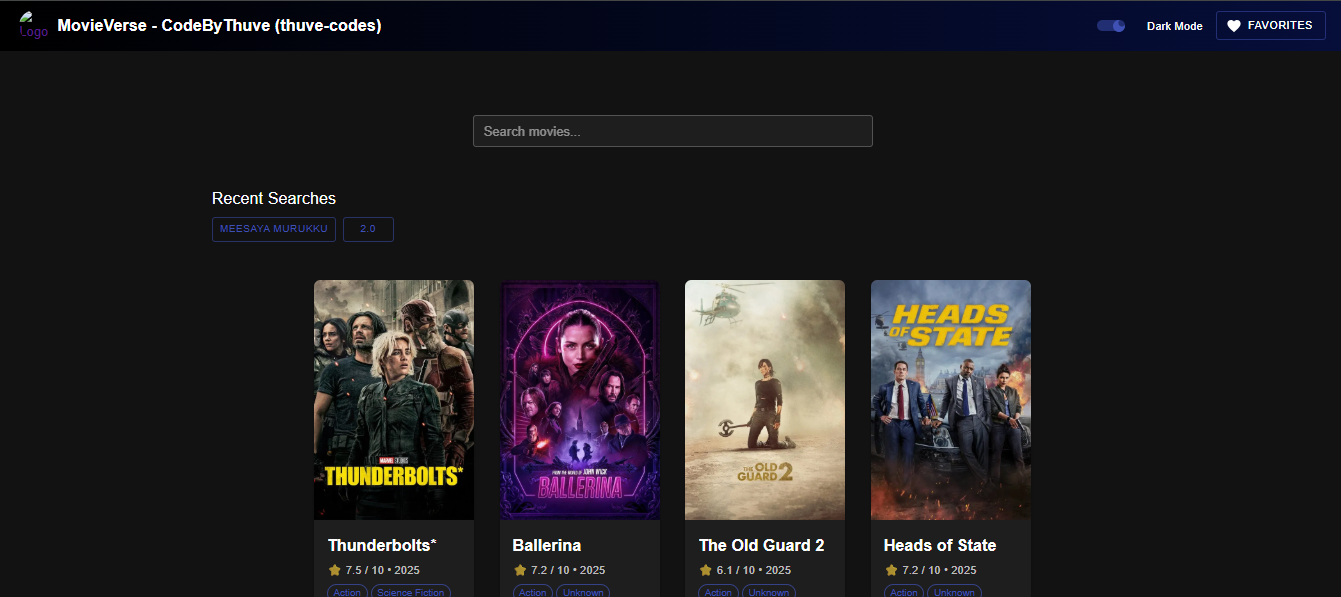Click the star rating icon for Ballerina

point(520,570)
